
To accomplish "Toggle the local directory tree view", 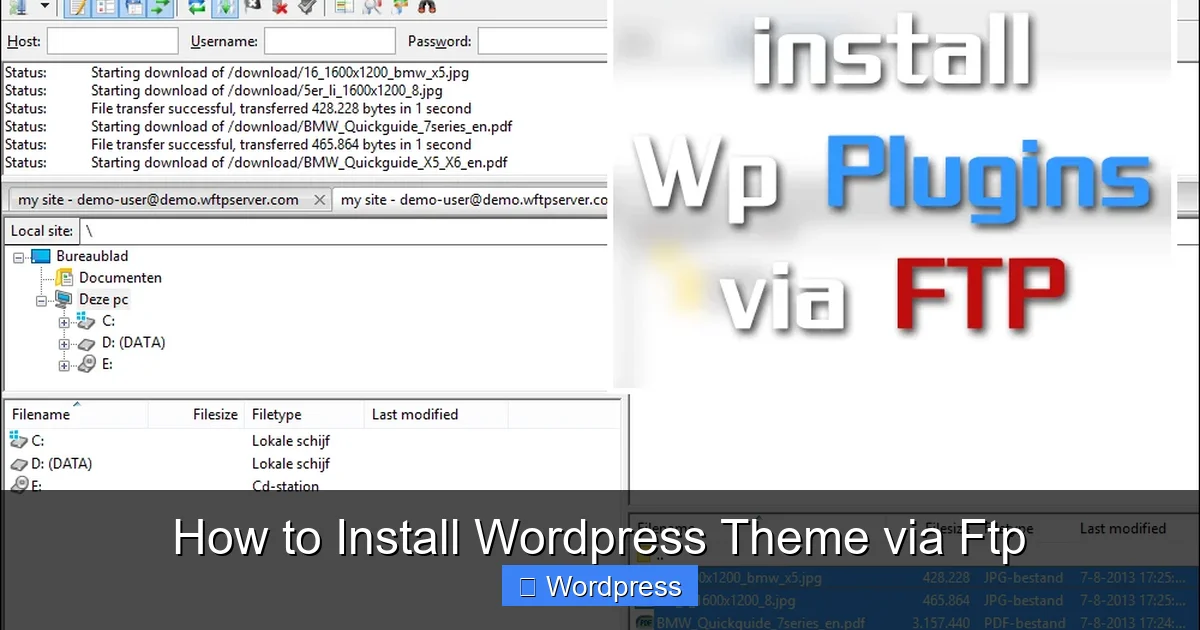I will [x=105, y=7].
